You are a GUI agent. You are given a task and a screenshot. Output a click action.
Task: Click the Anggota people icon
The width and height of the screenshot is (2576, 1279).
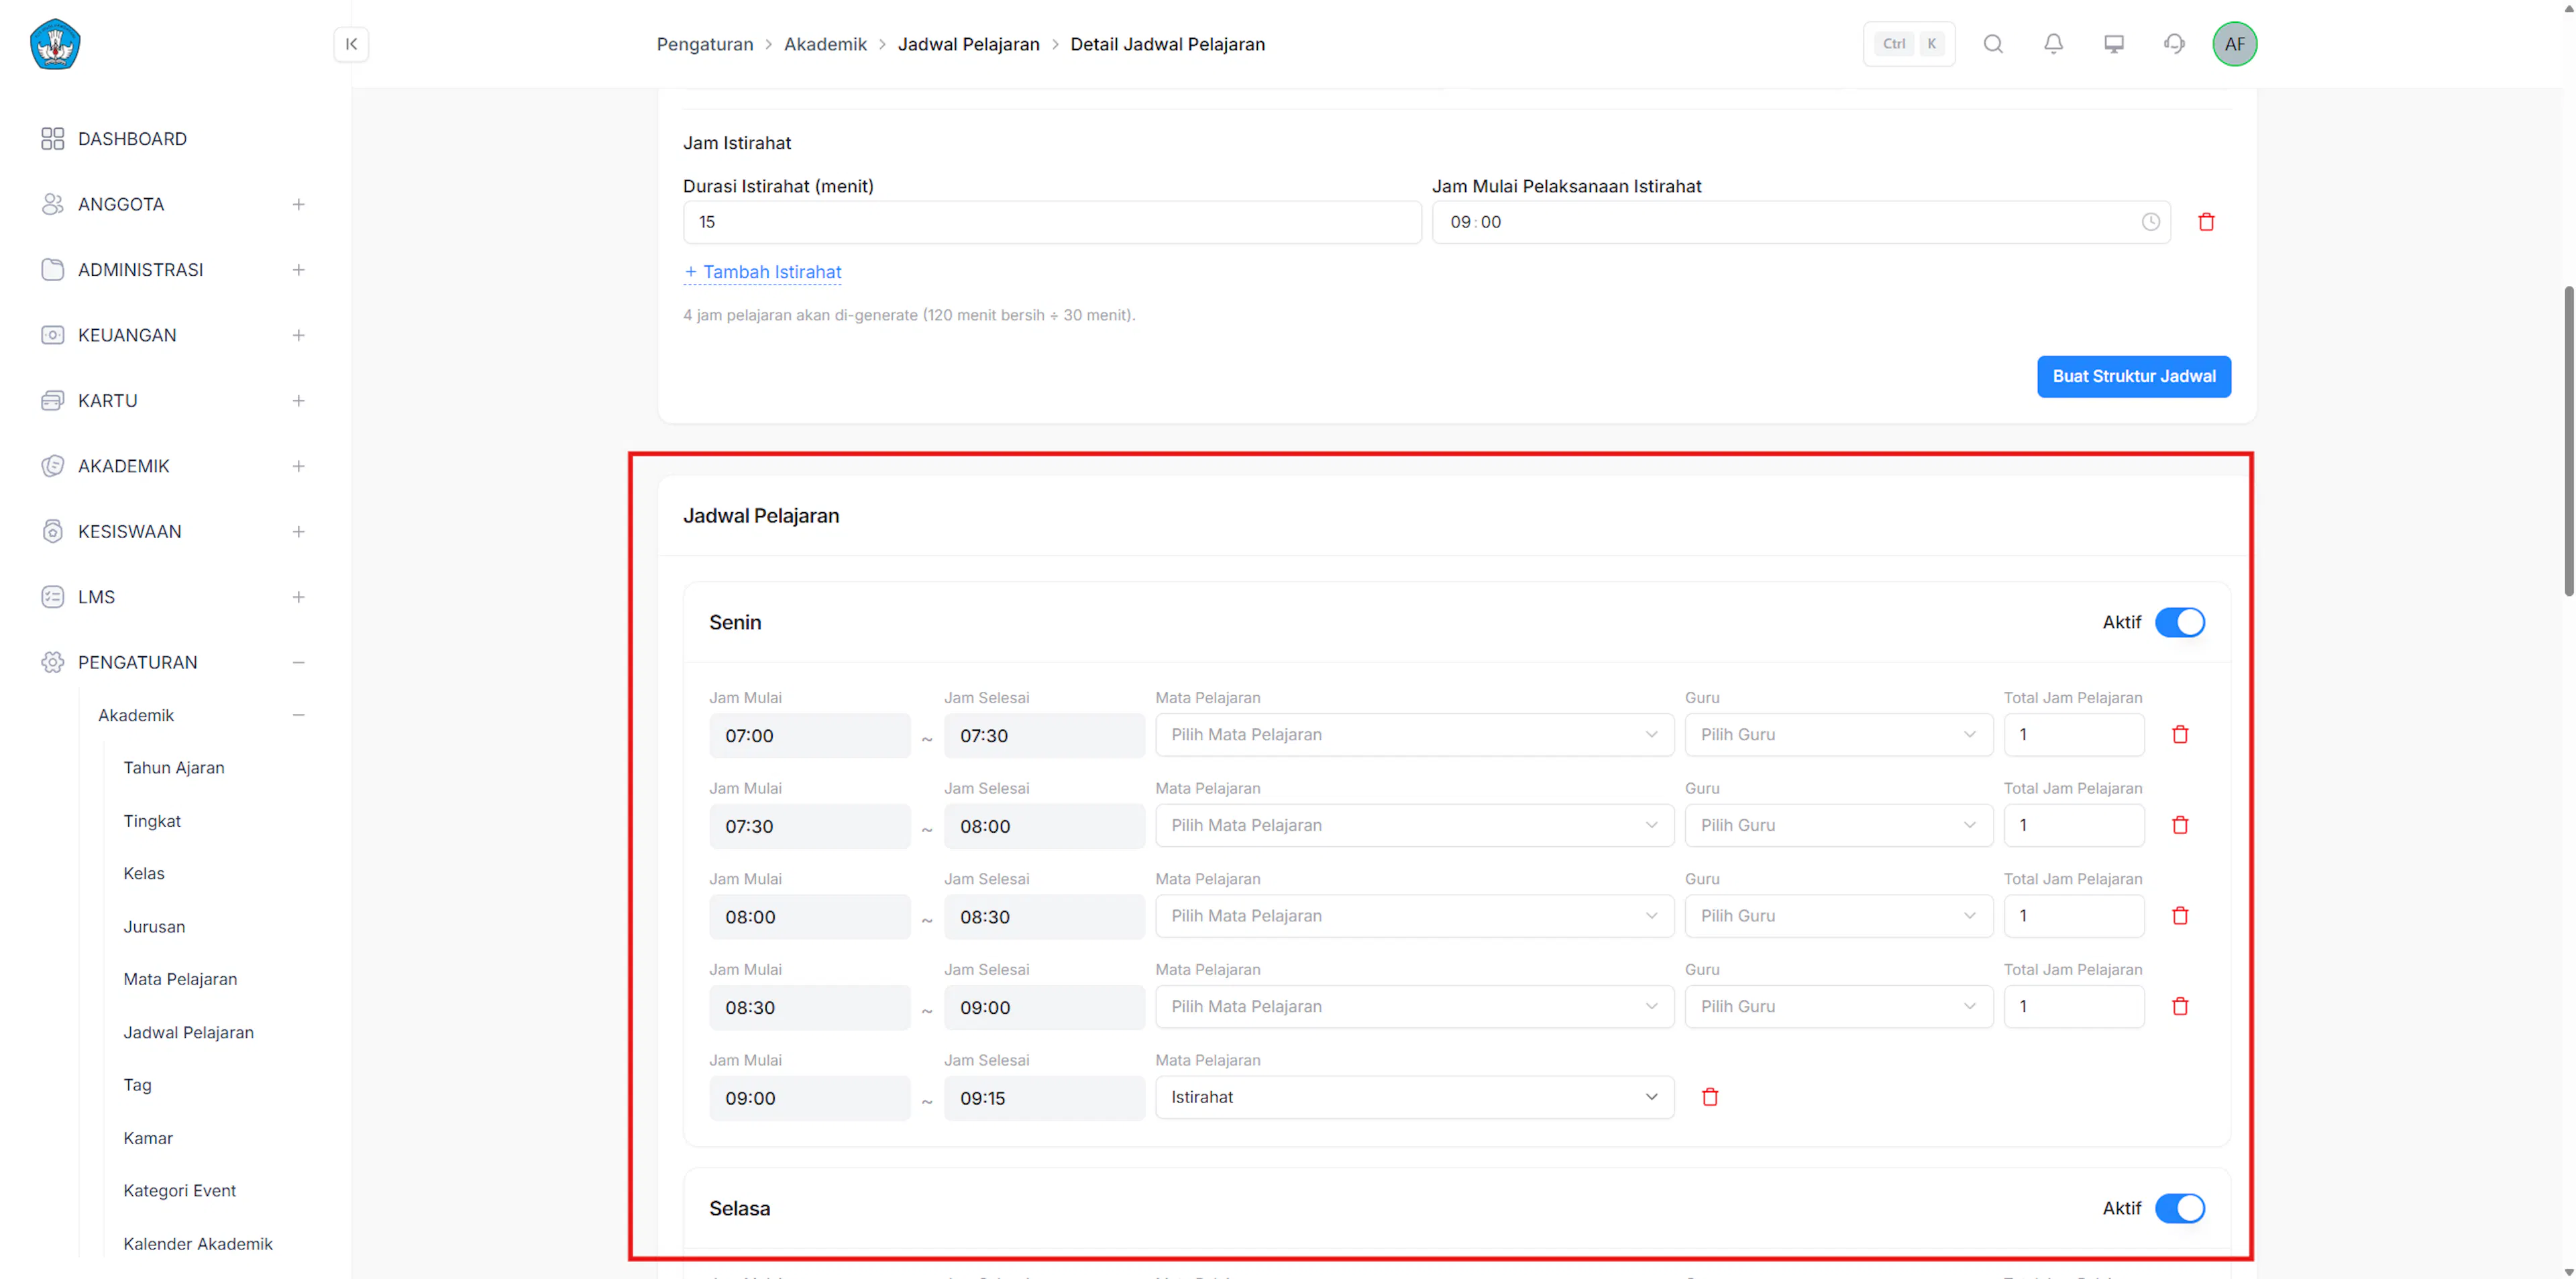(53, 204)
